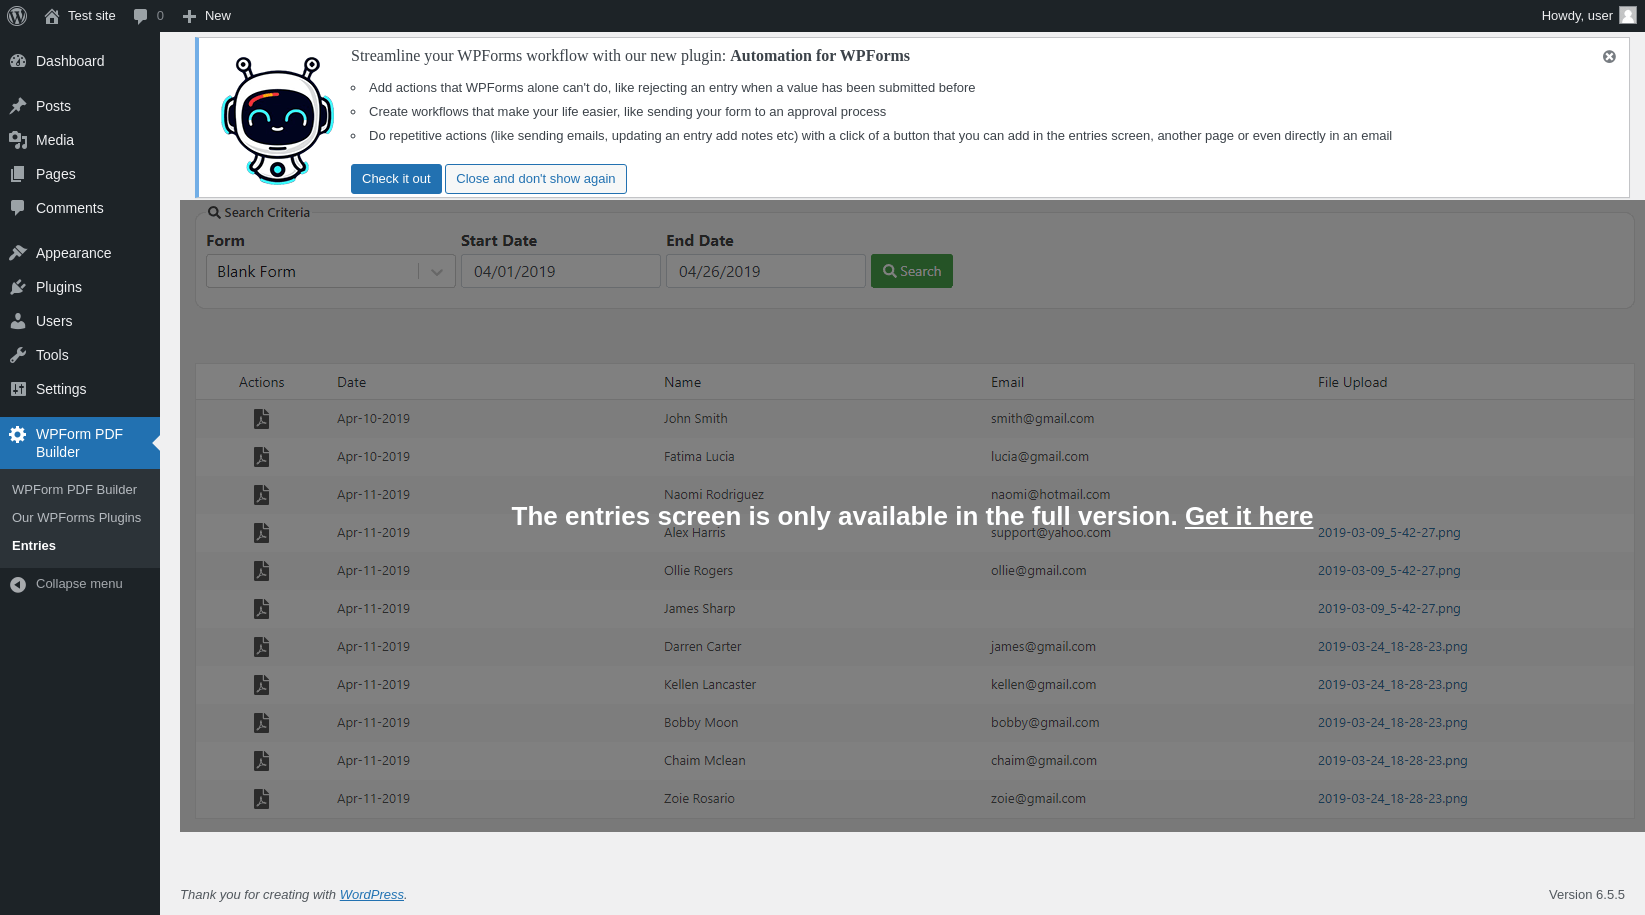Open the comments bubble in admin bar
The height and width of the screenshot is (915, 1645).
pyautogui.click(x=148, y=16)
